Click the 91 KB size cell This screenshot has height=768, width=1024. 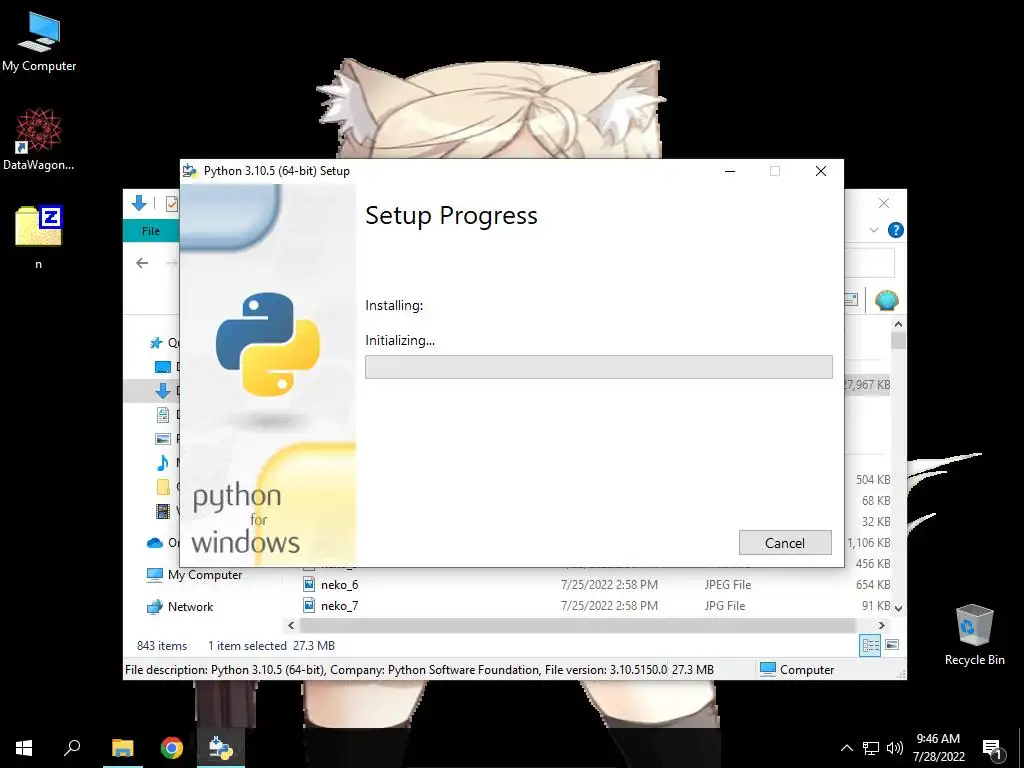876,605
